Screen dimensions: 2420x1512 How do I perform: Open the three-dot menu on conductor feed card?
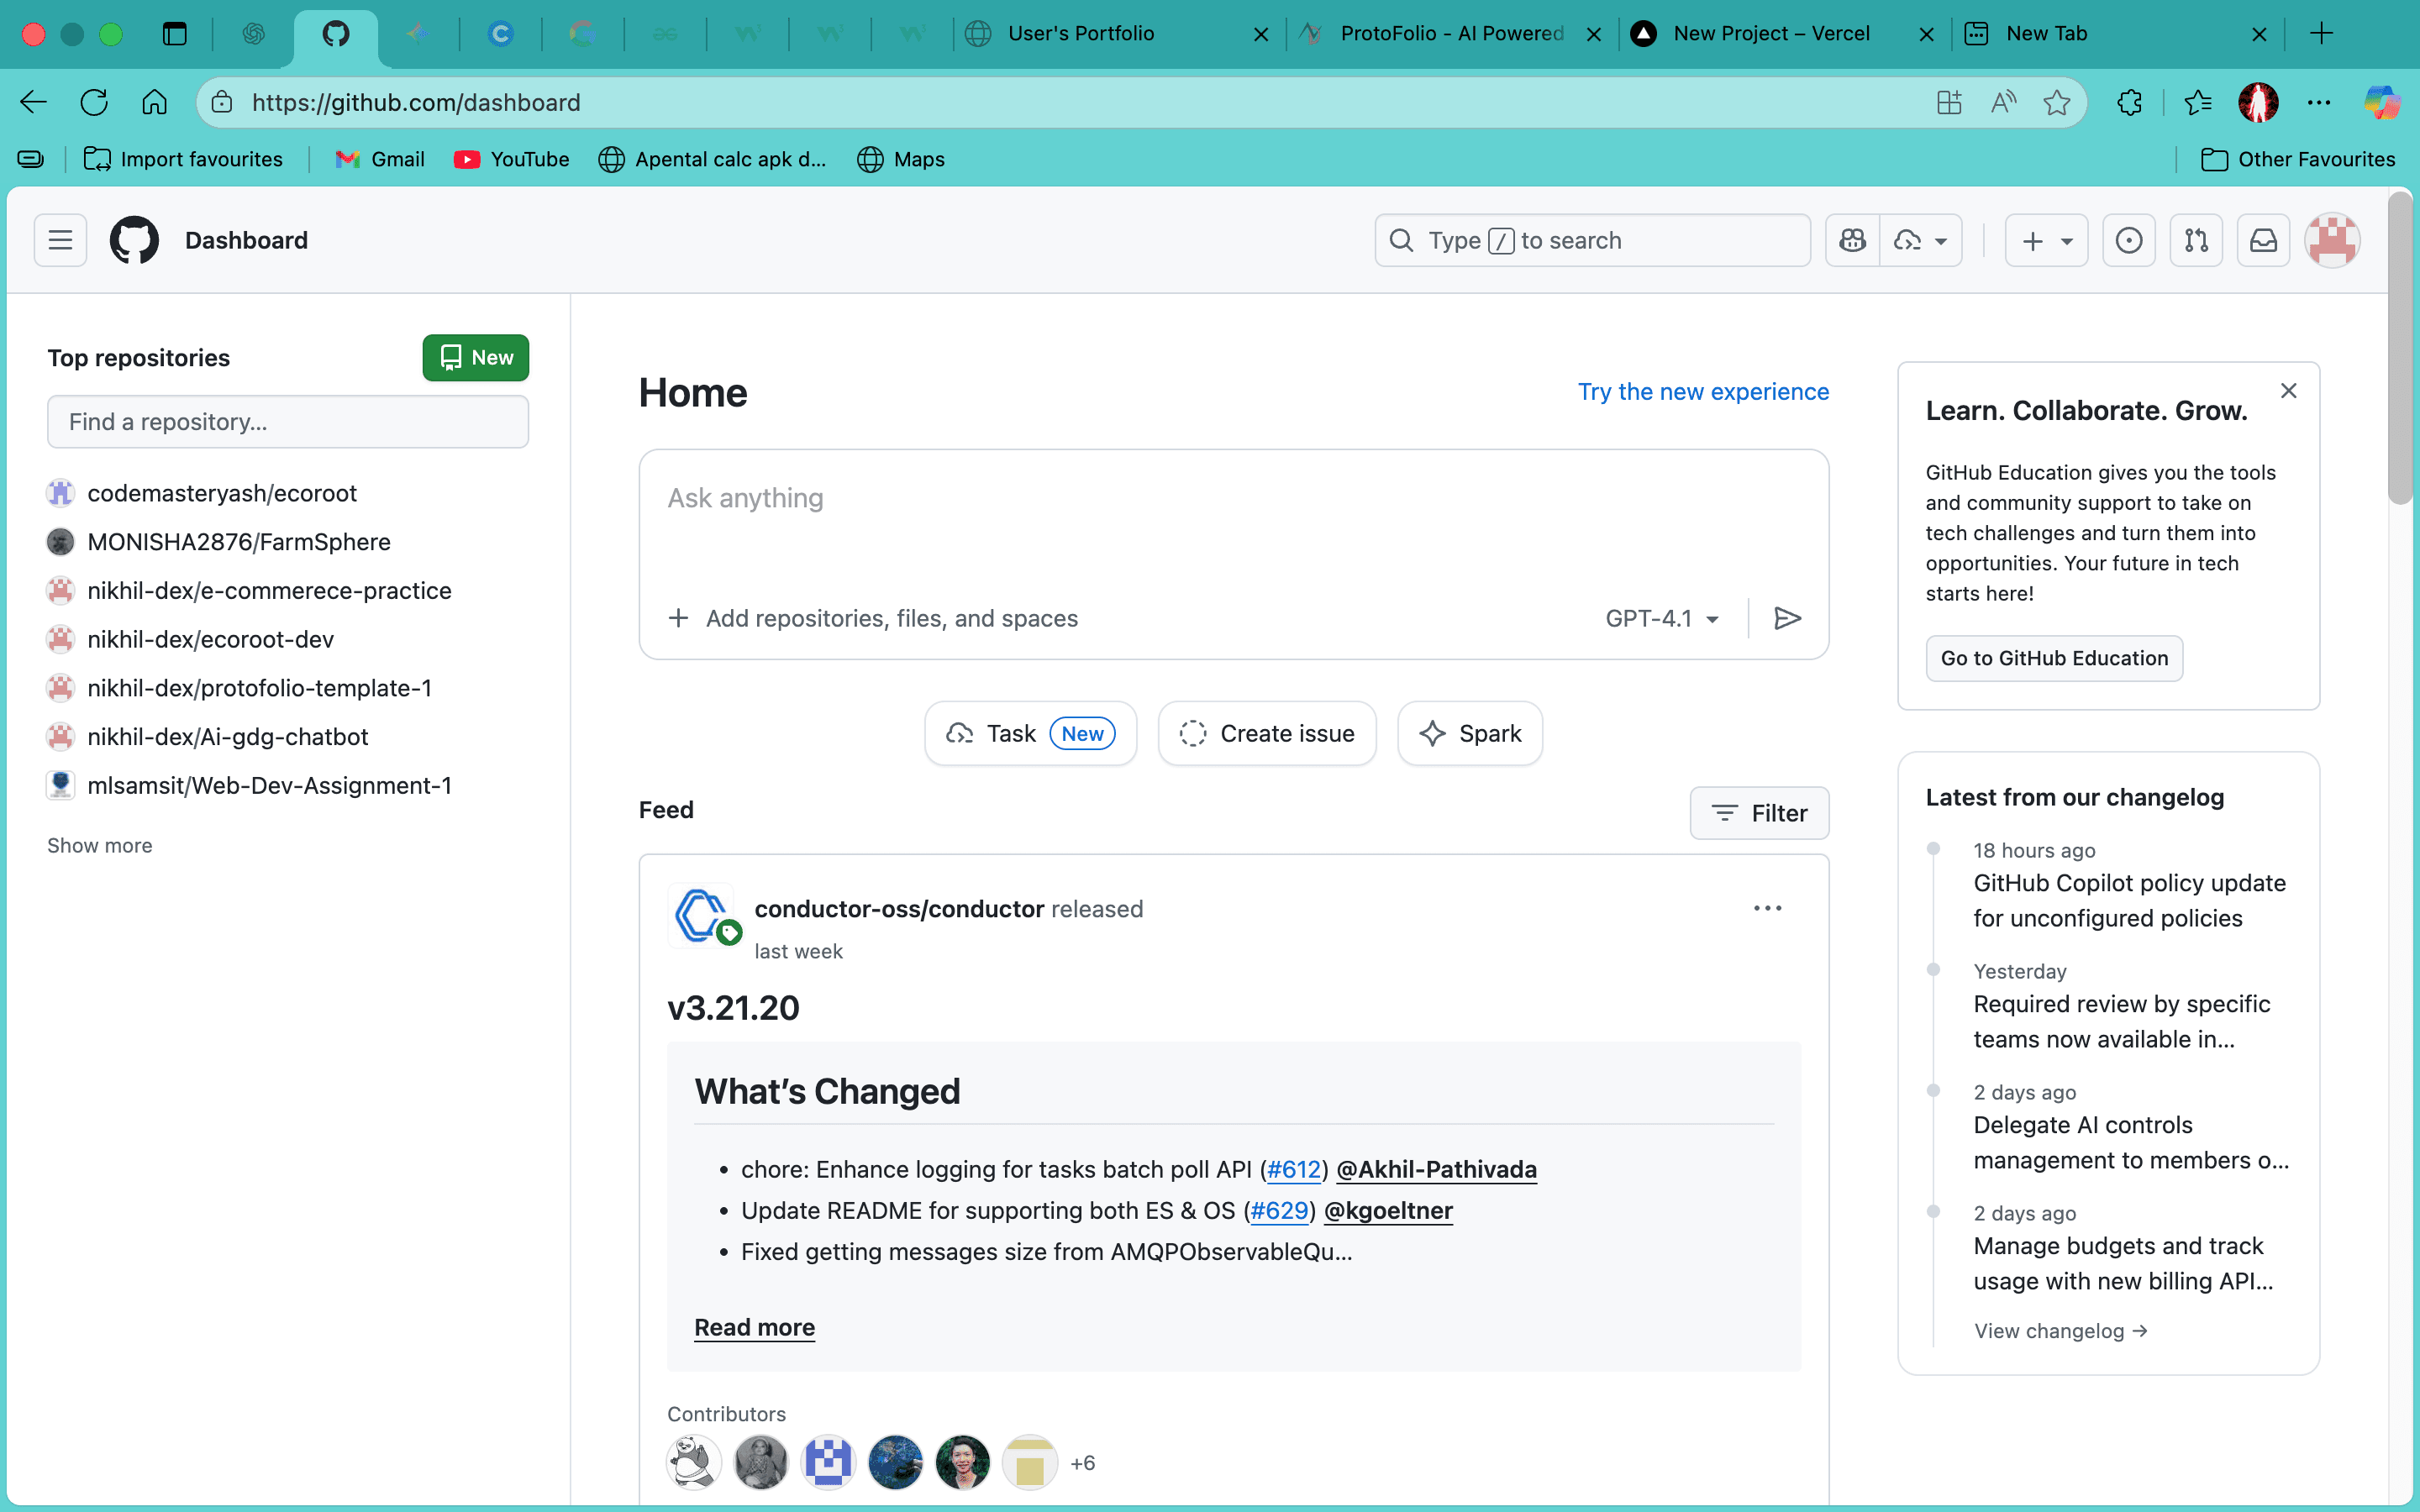click(1767, 908)
